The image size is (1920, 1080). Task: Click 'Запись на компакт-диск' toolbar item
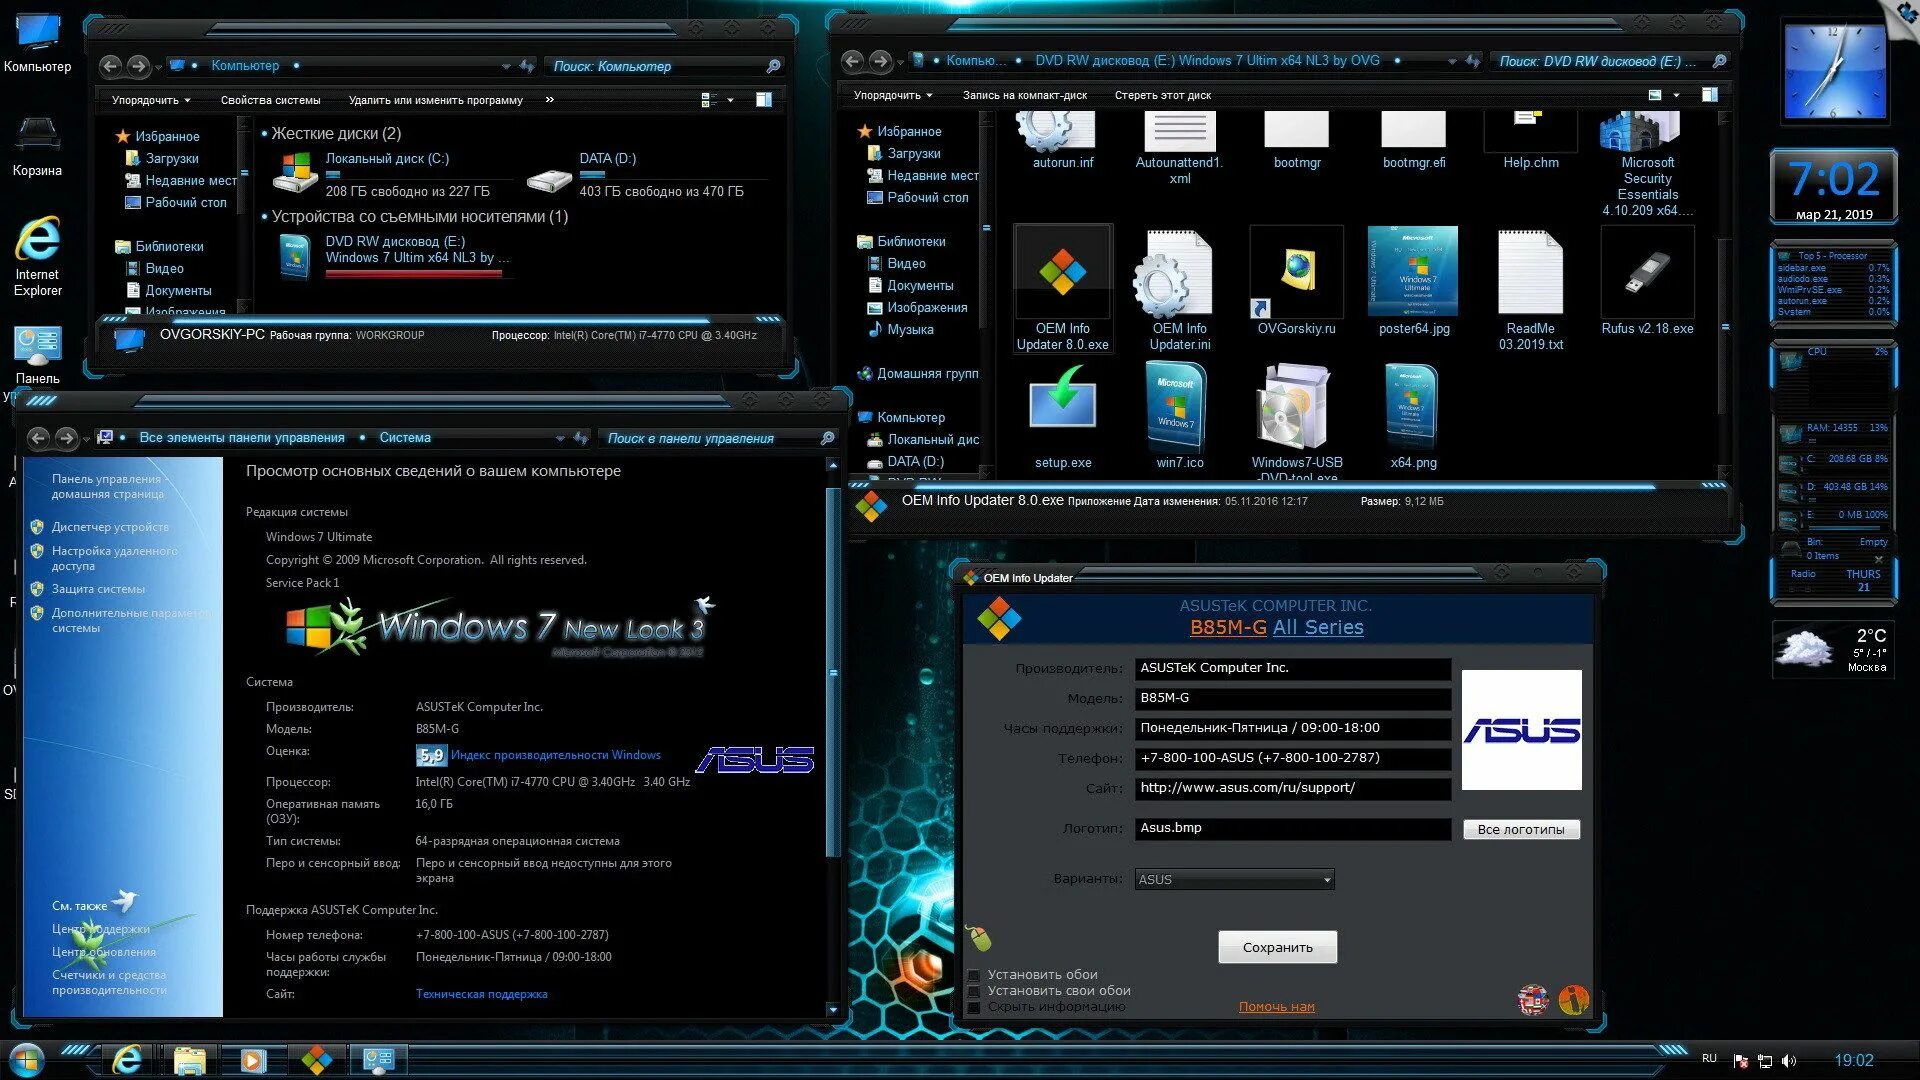coord(1024,95)
